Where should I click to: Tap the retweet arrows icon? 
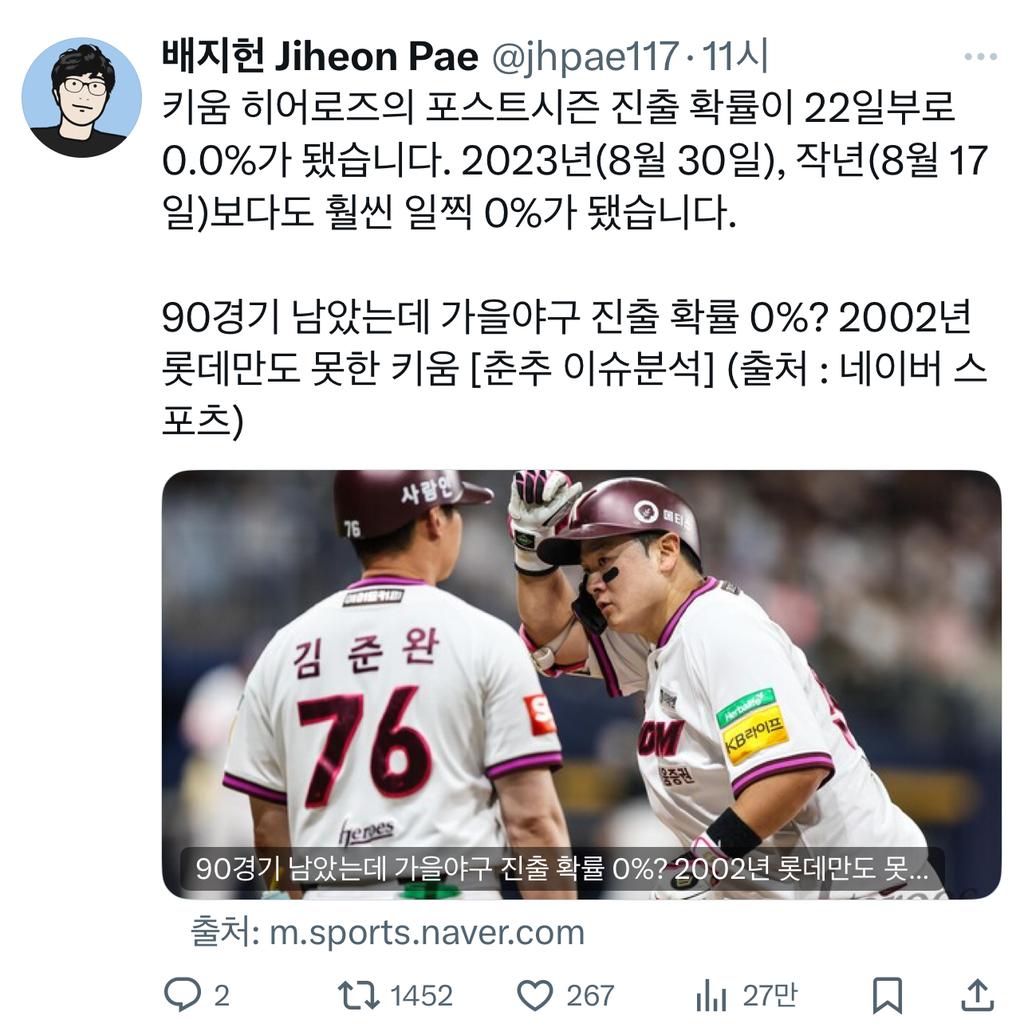click(358, 995)
